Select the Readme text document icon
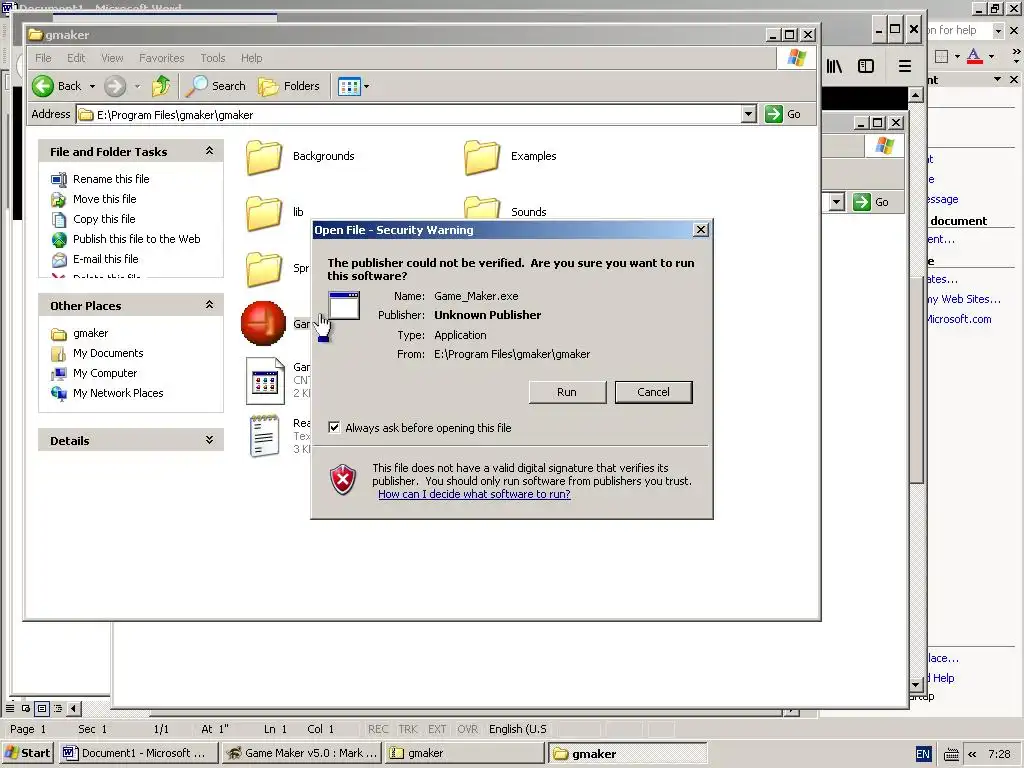The height and width of the screenshot is (768, 1024). click(264, 436)
